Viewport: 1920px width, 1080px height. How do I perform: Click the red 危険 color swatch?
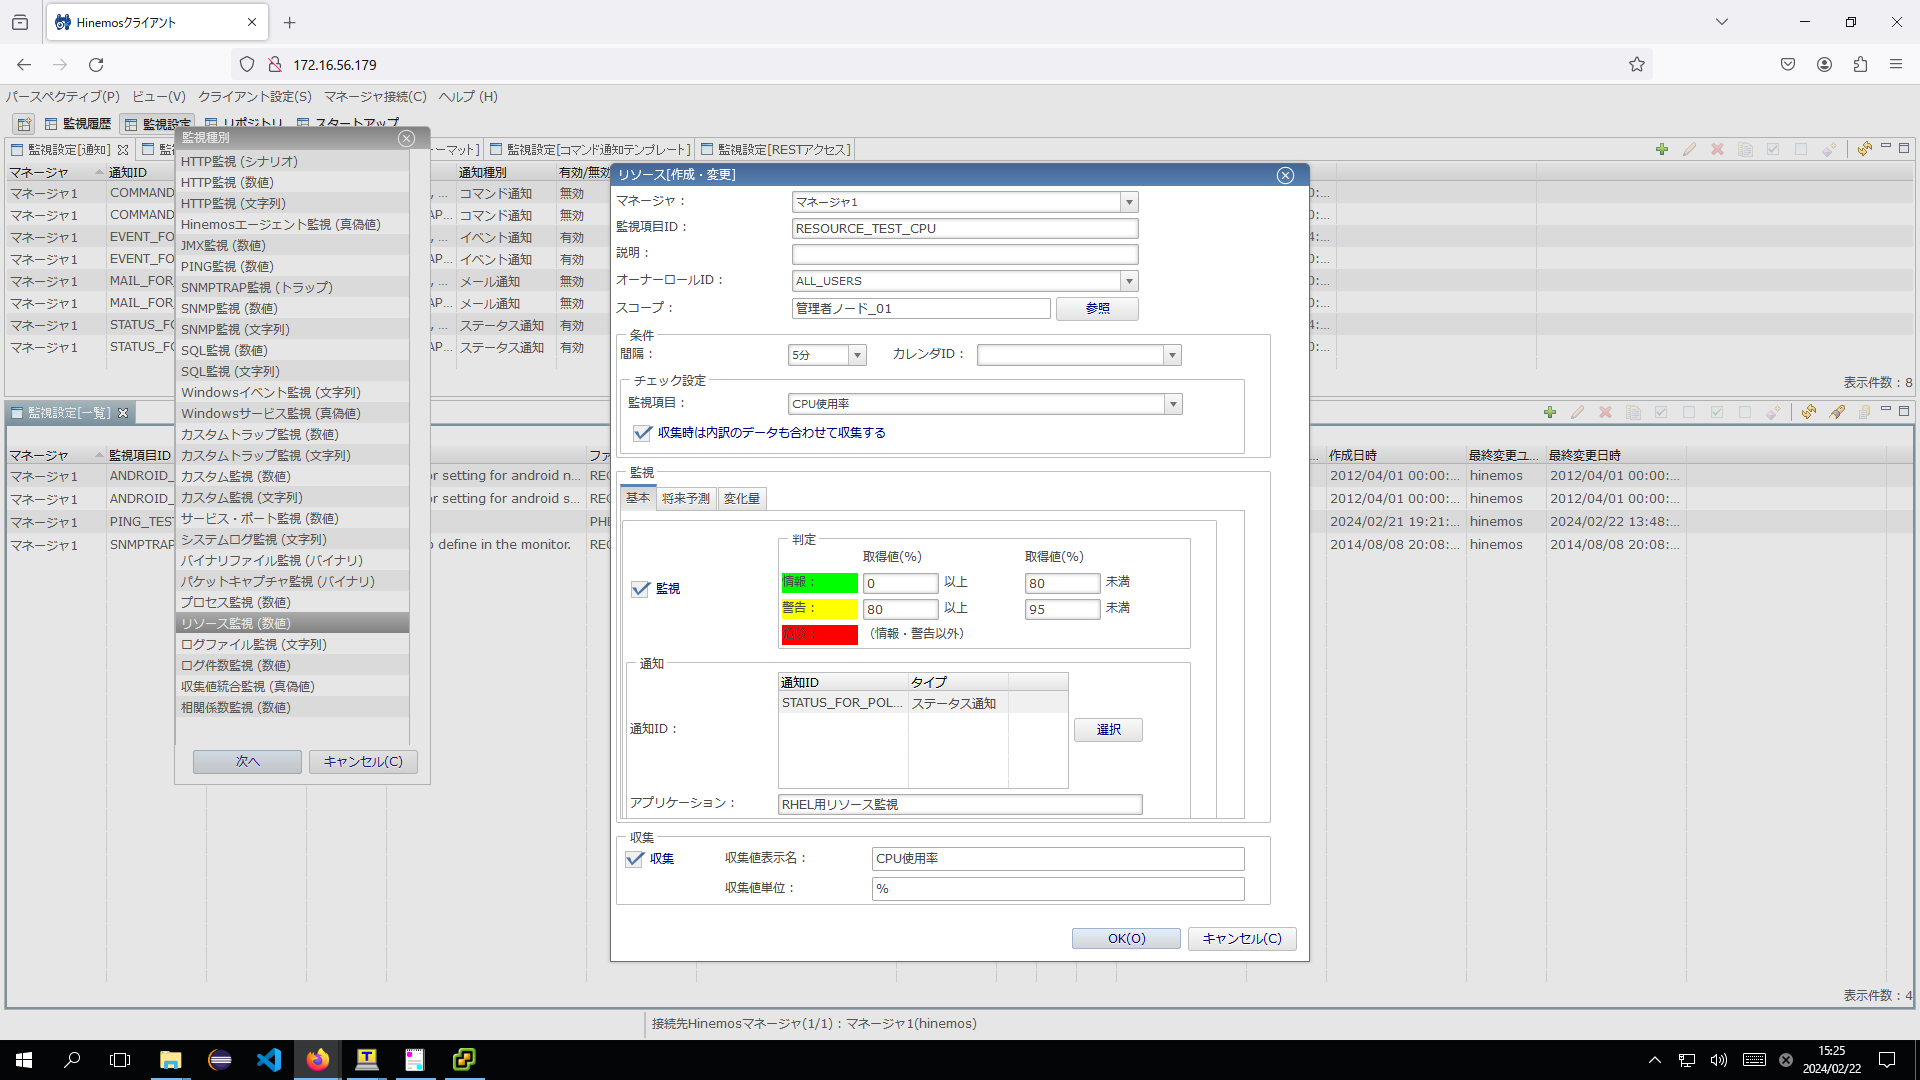click(819, 635)
